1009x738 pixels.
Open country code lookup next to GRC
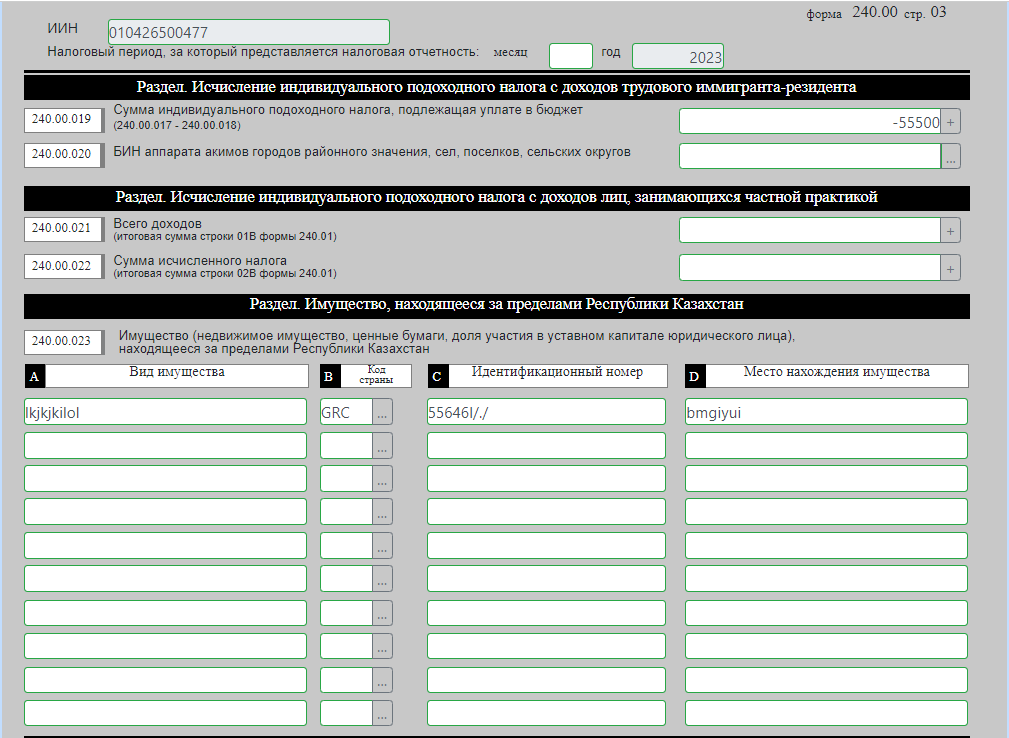(382, 412)
